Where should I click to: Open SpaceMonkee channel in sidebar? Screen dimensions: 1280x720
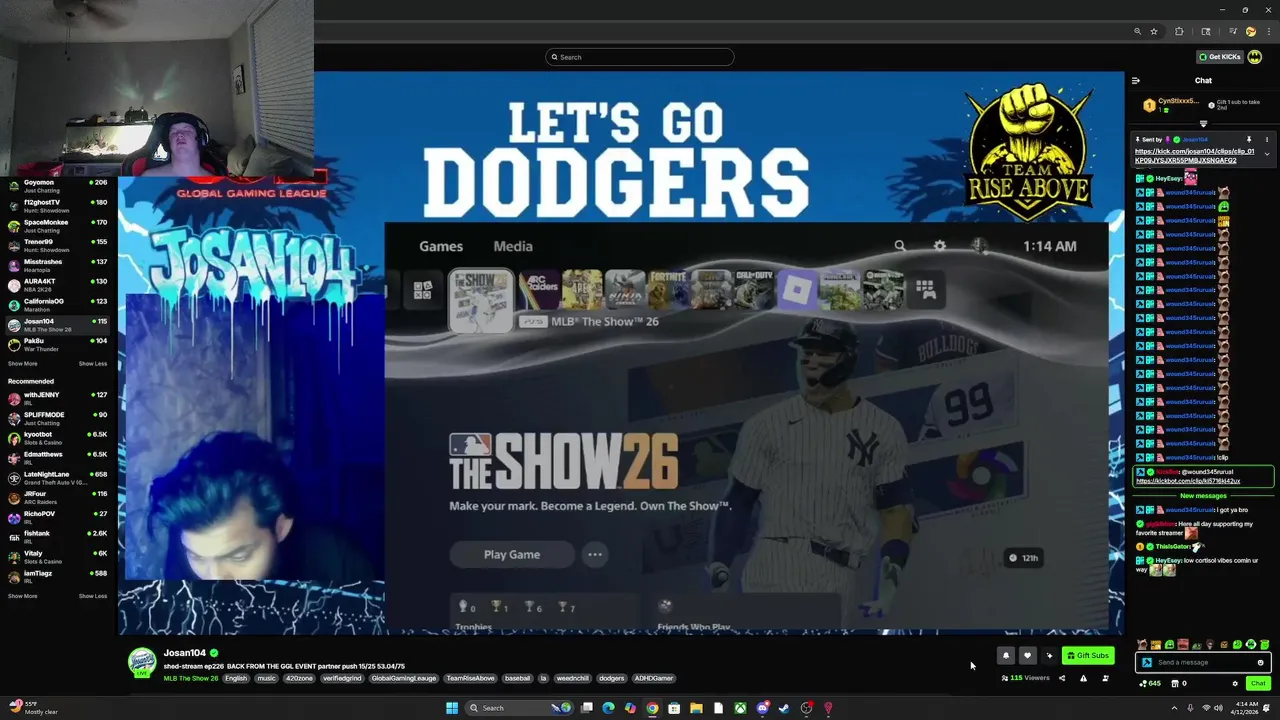click(x=58, y=226)
